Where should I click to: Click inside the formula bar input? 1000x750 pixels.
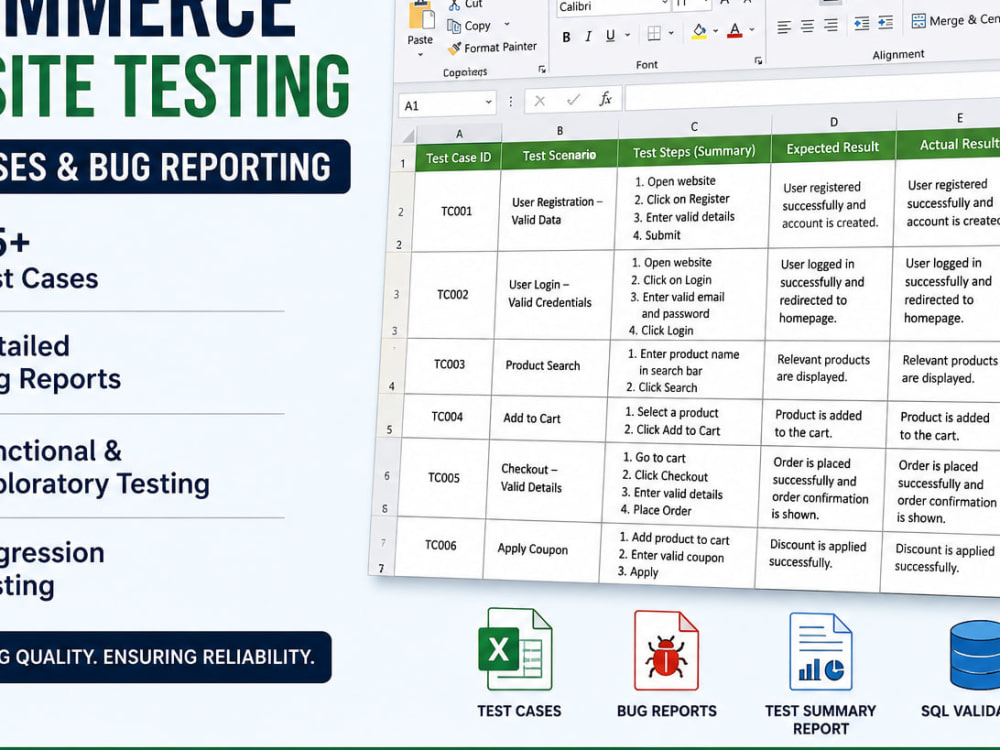(x=812, y=91)
